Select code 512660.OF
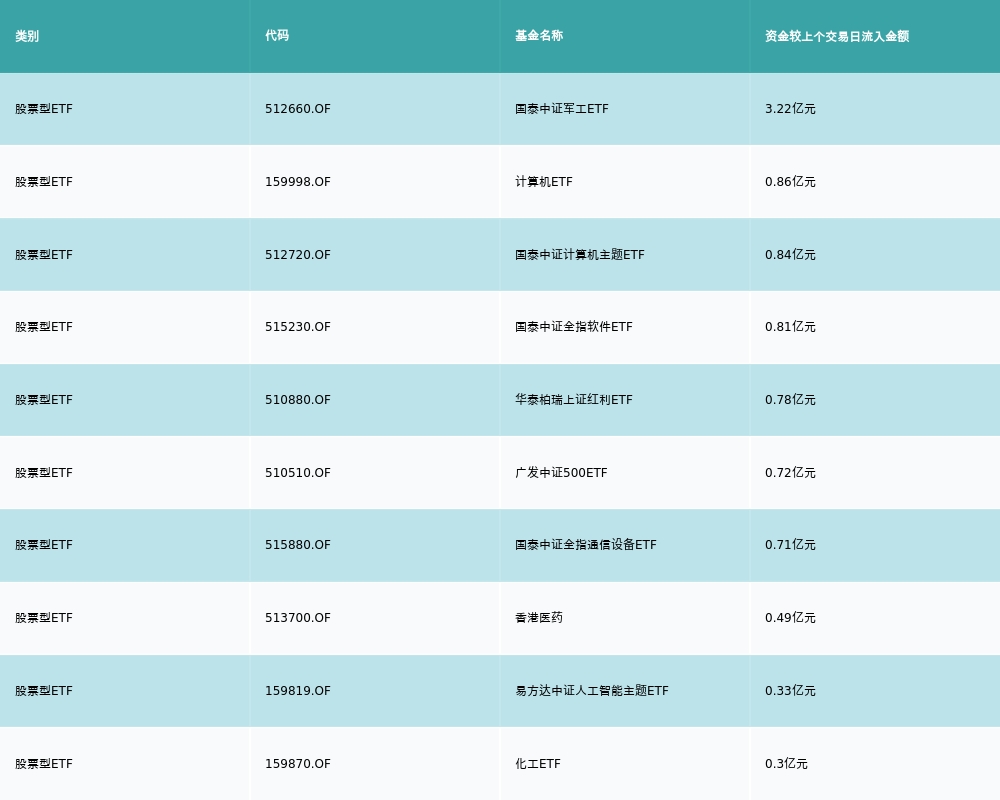1000x800 pixels. tap(298, 109)
